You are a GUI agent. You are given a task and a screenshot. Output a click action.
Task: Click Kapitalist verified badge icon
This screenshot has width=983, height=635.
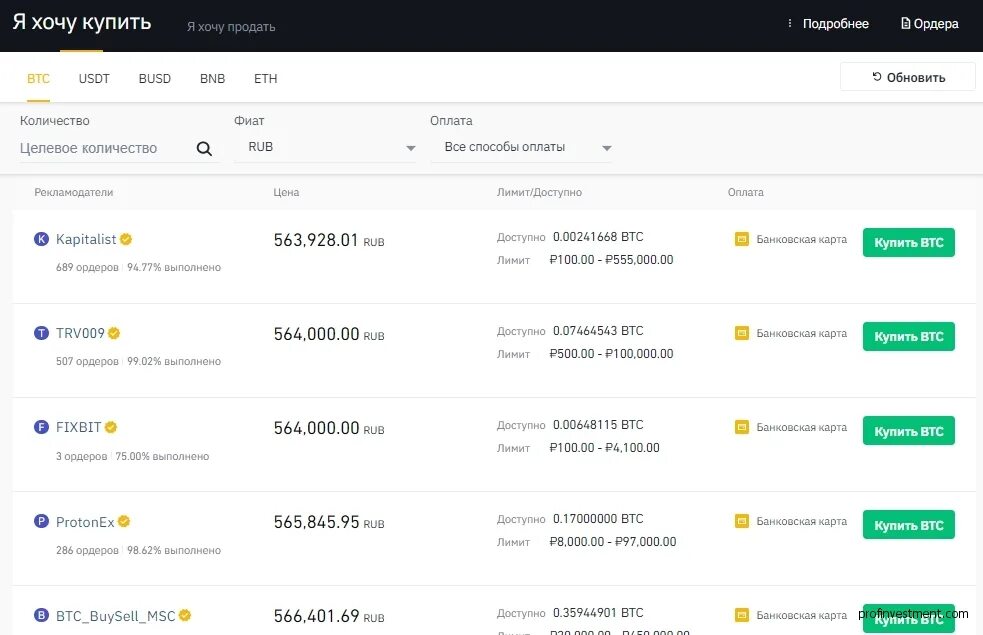126,239
